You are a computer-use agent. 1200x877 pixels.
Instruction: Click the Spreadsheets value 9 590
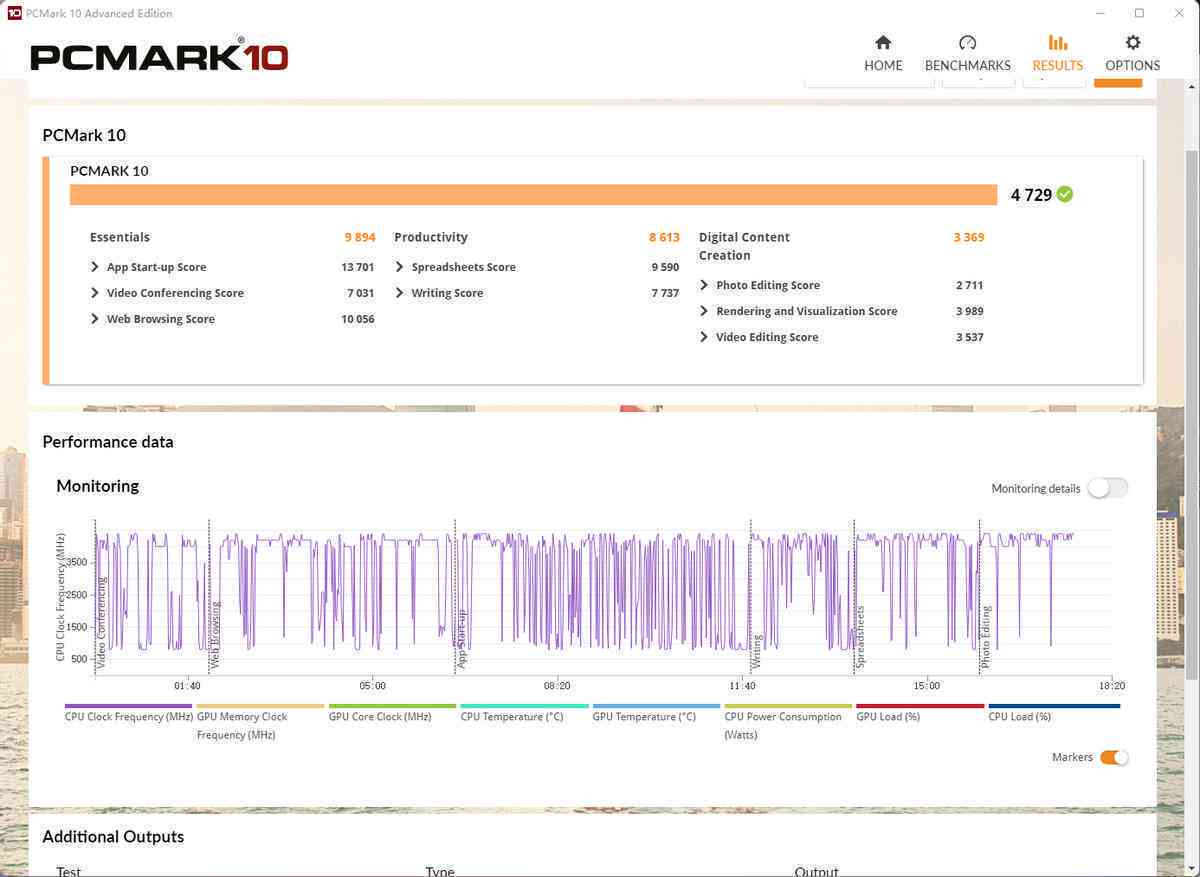[665, 267]
